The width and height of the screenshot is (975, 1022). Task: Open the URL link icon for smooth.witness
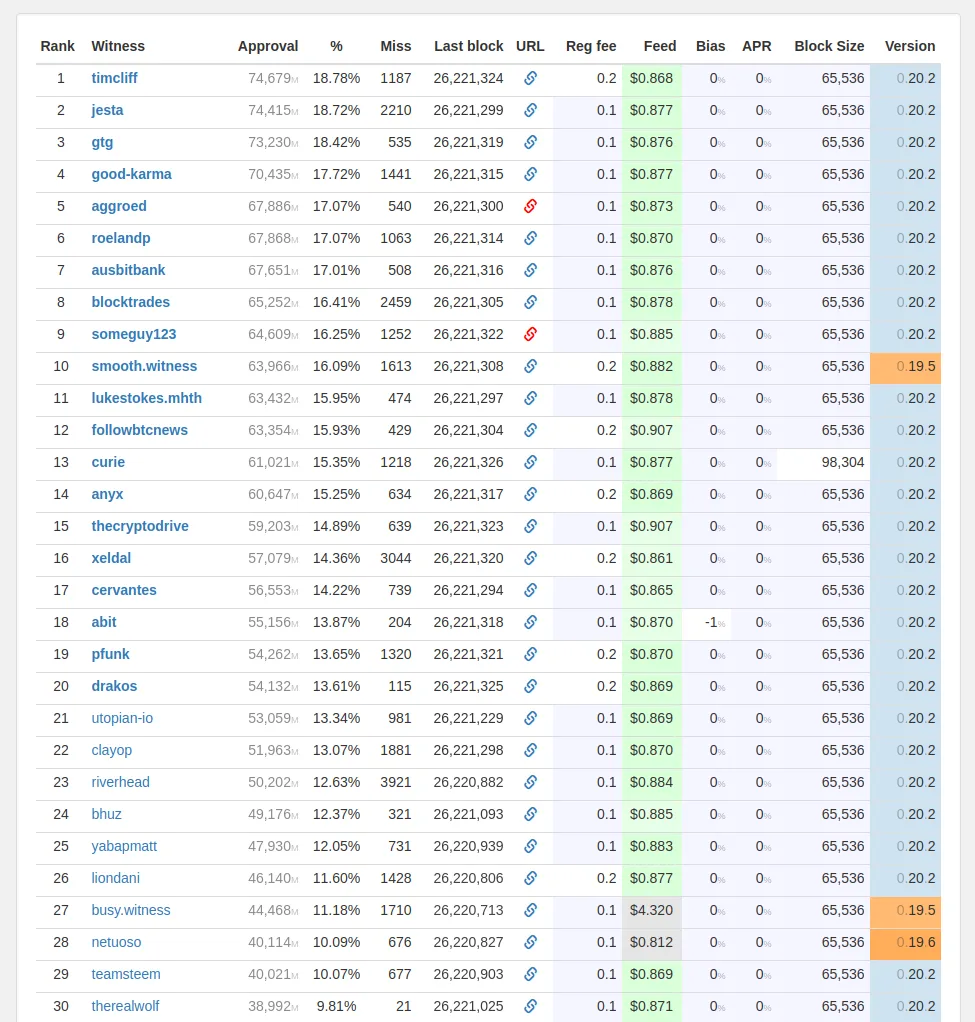coord(531,366)
